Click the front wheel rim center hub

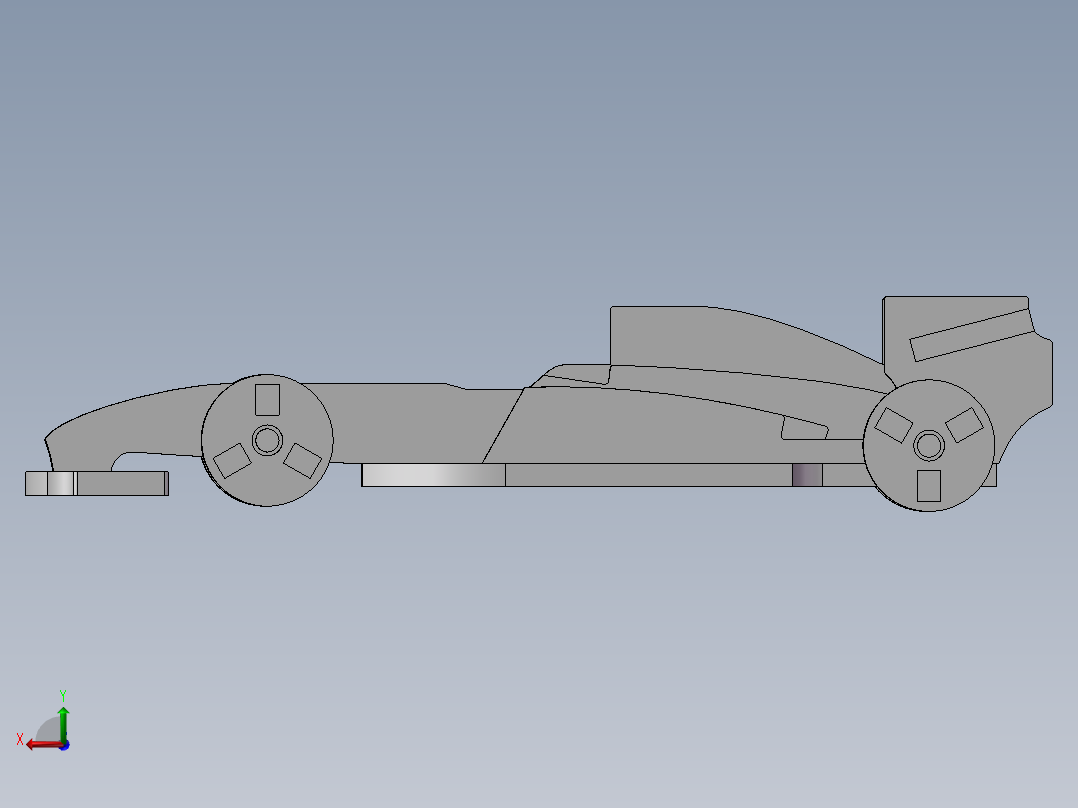[x=266, y=437]
